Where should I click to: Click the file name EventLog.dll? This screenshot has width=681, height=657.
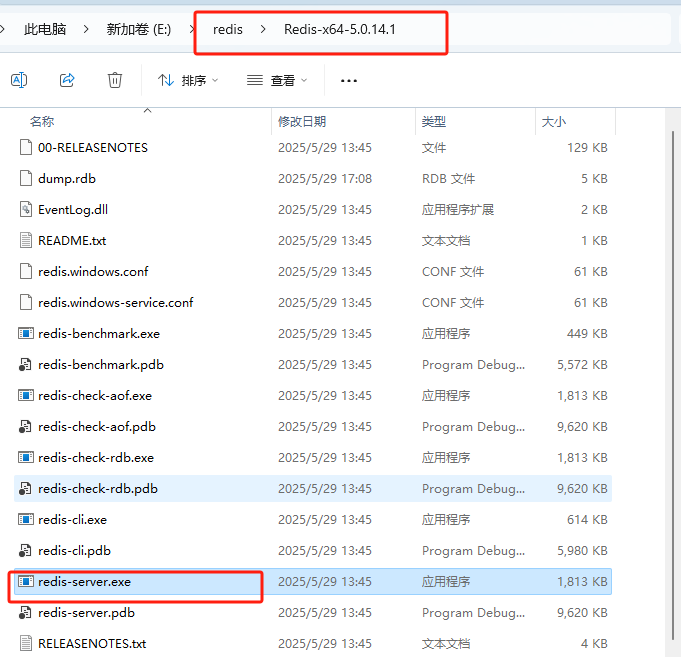(73, 210)
